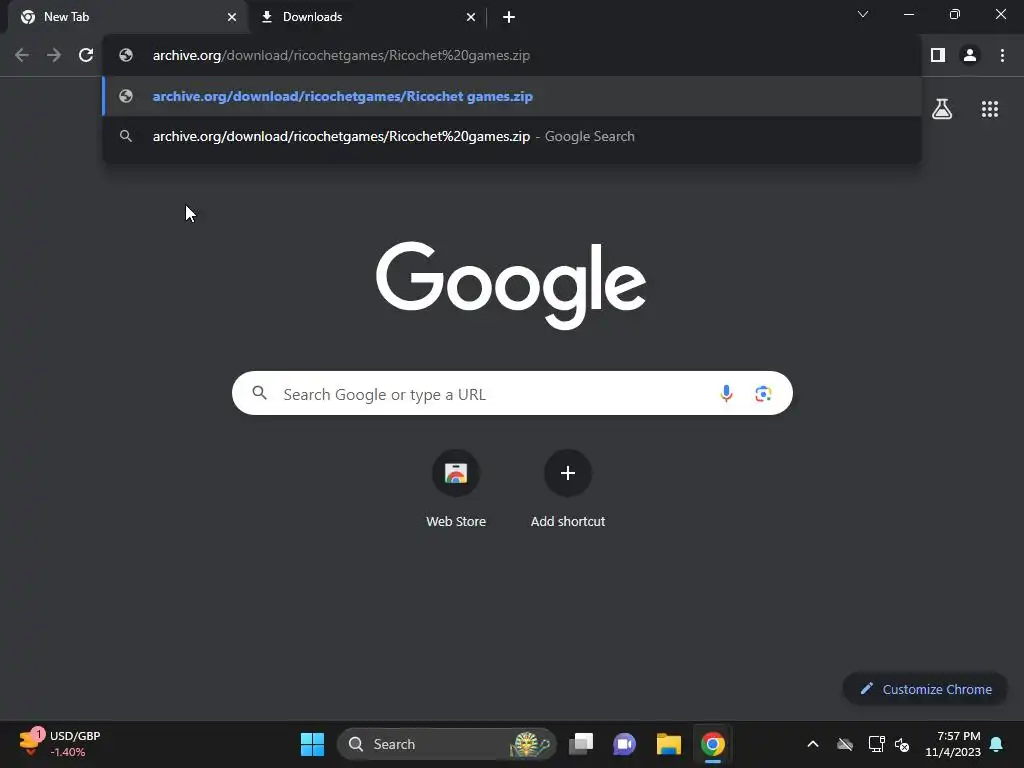Select the New Tab tab
The image size is (1024, 768).
127,17
